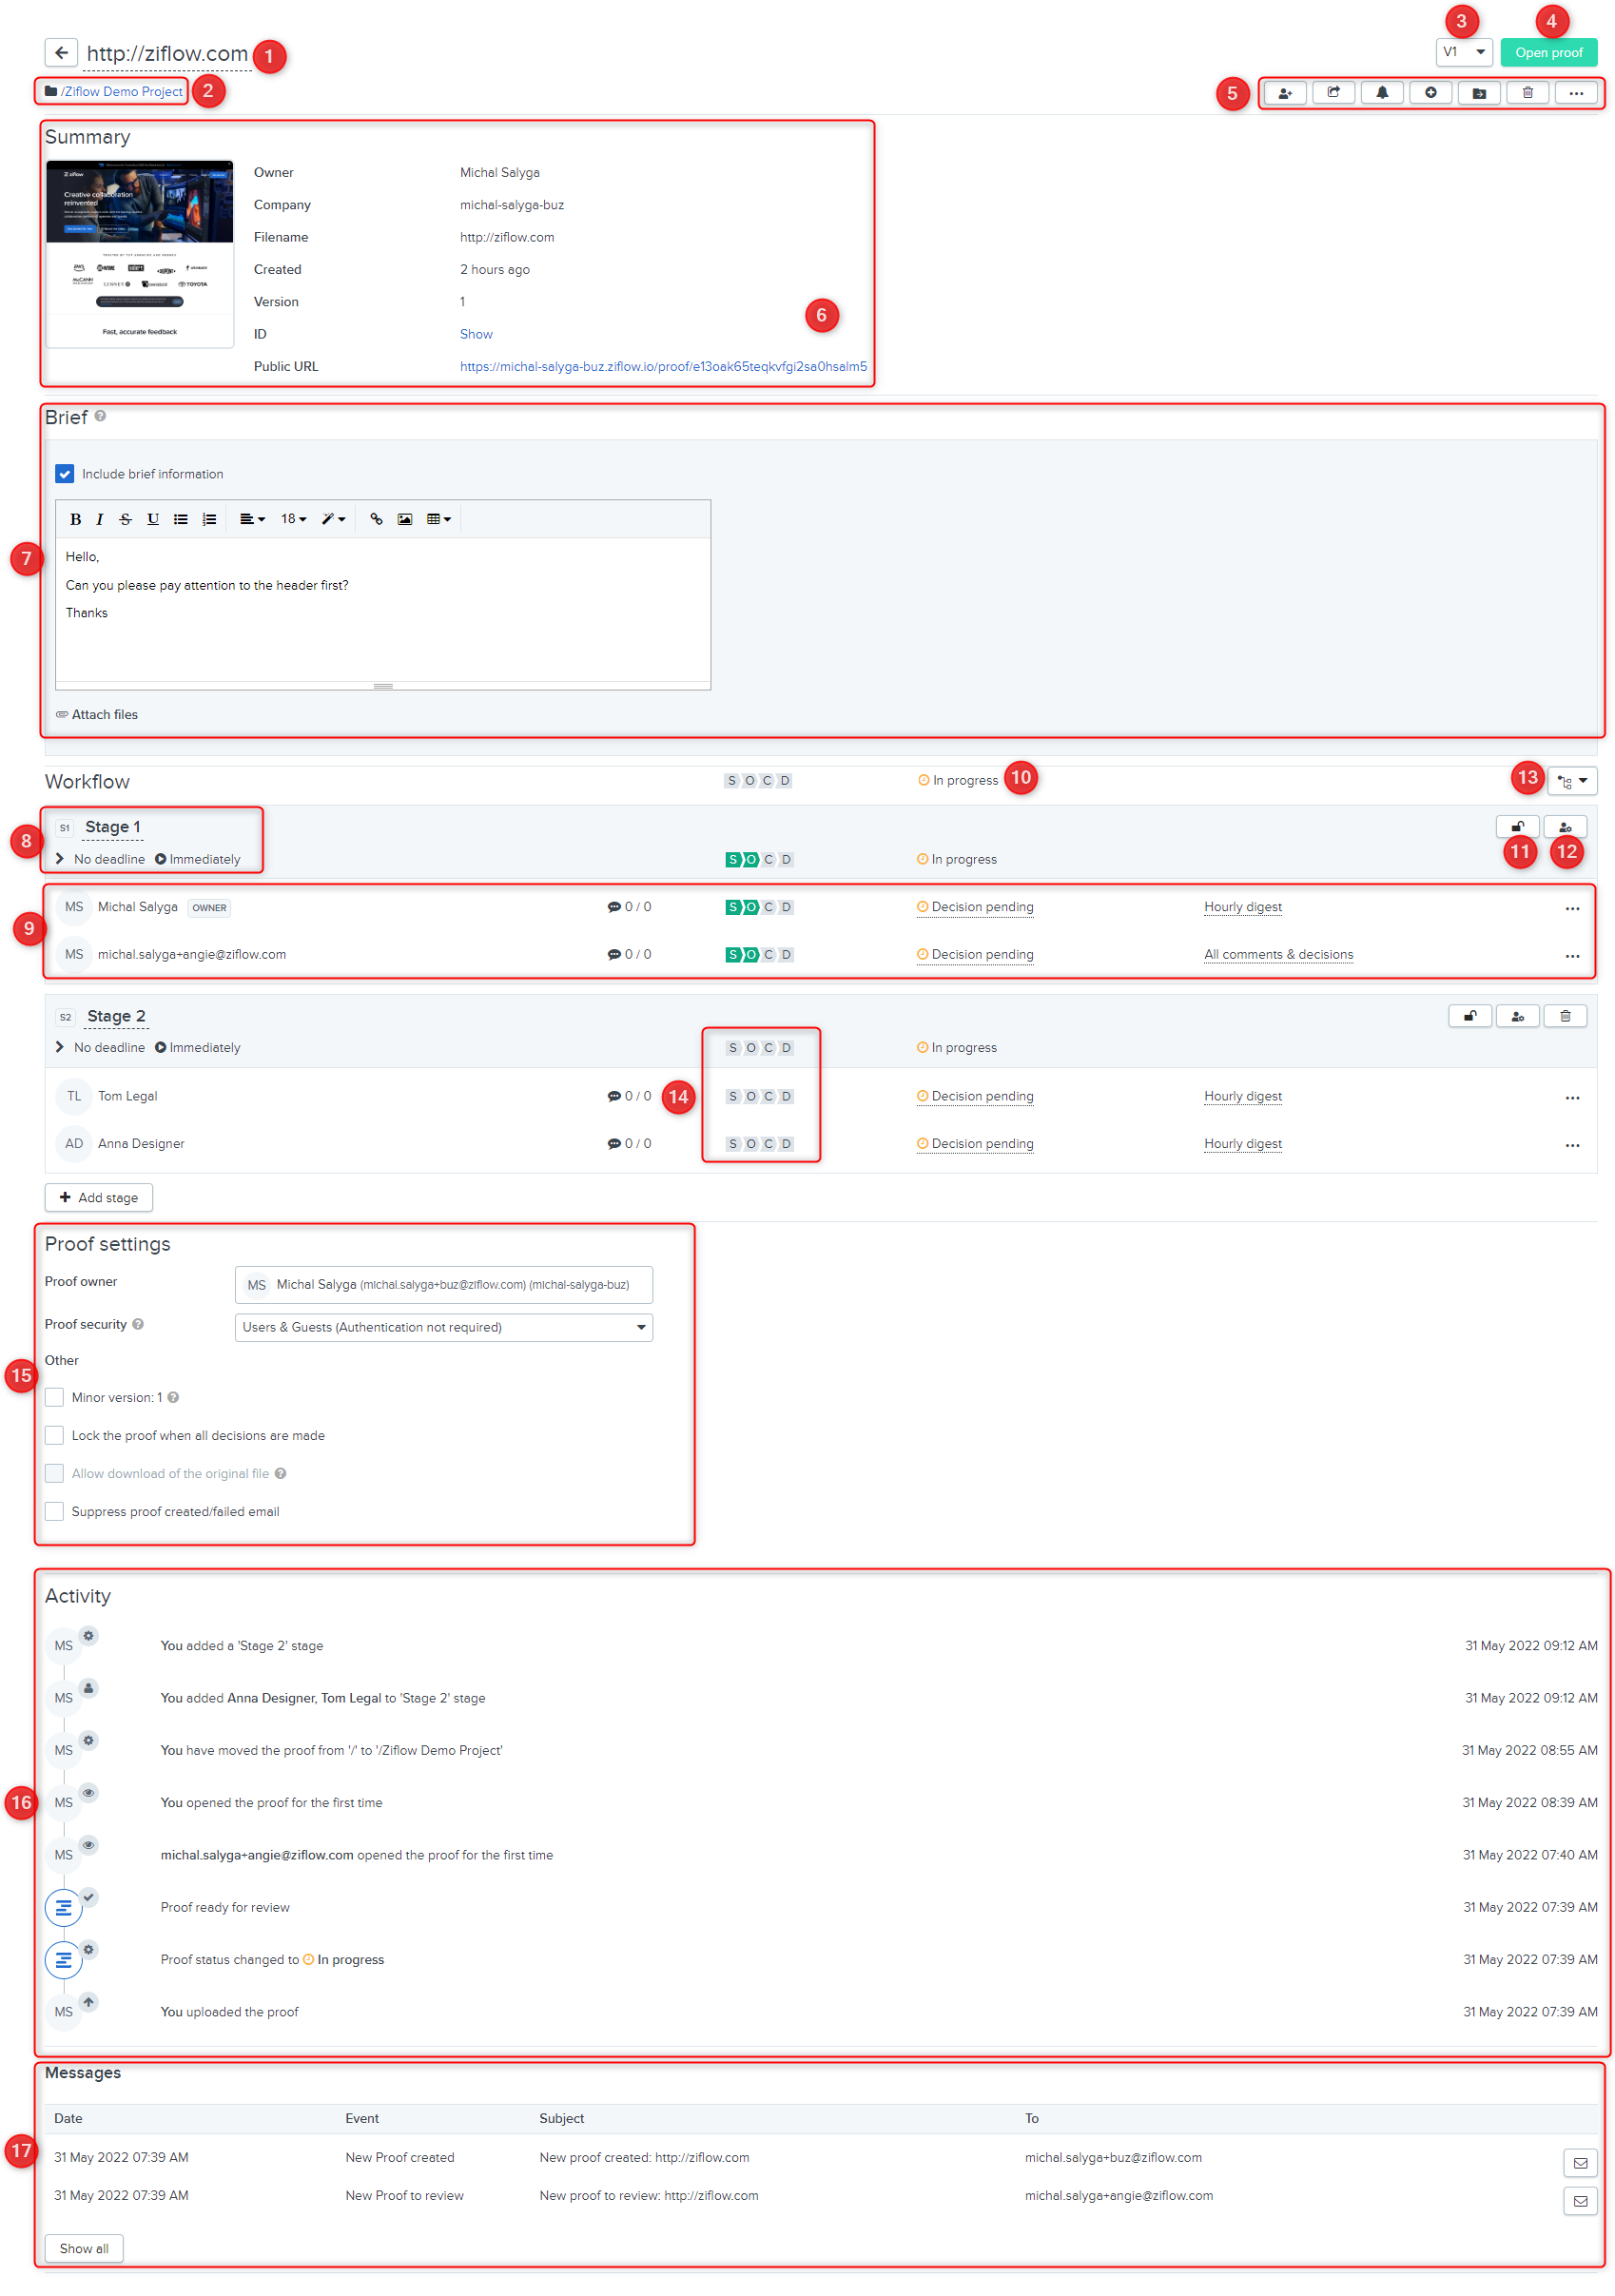Image resolution: width=1615 pixels, height=2296 pixels.
Task: Click the share proof icon
Action: click(1333, 93)
